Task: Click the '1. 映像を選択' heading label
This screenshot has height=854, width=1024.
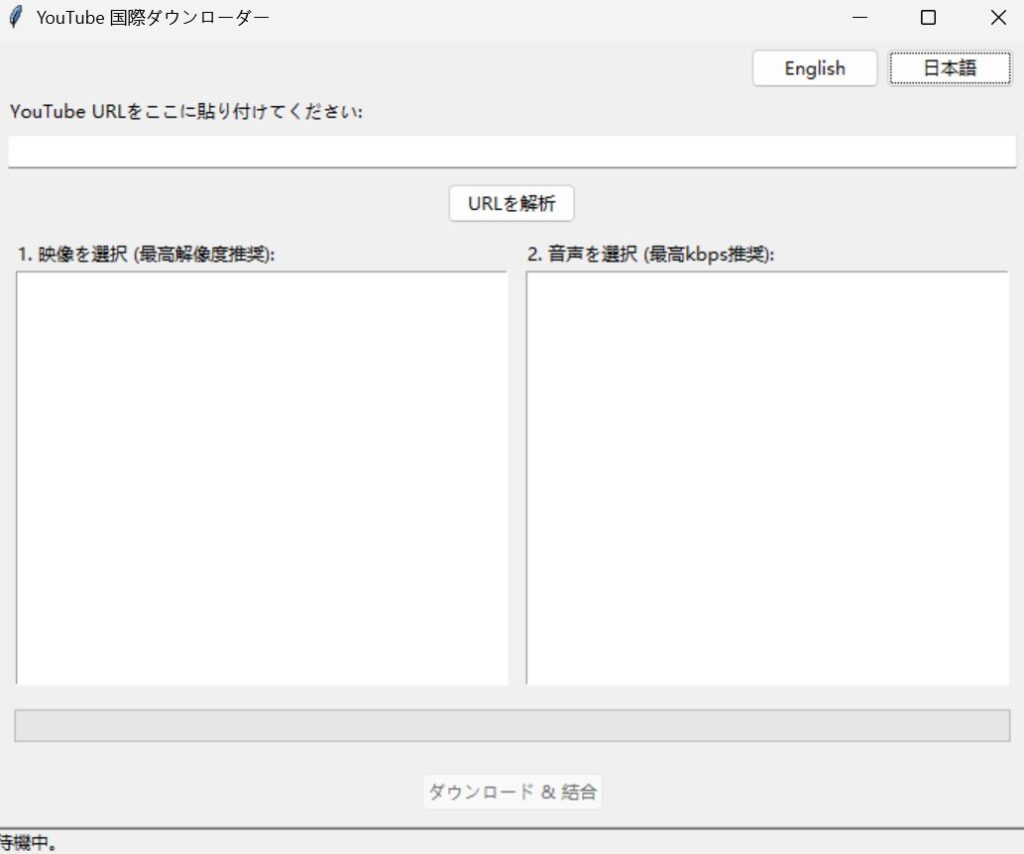Action: (x=146, y=254)
